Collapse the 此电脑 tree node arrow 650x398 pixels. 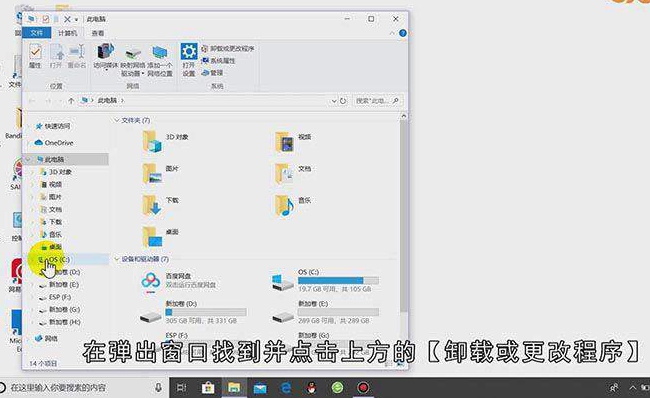point(28,159)
